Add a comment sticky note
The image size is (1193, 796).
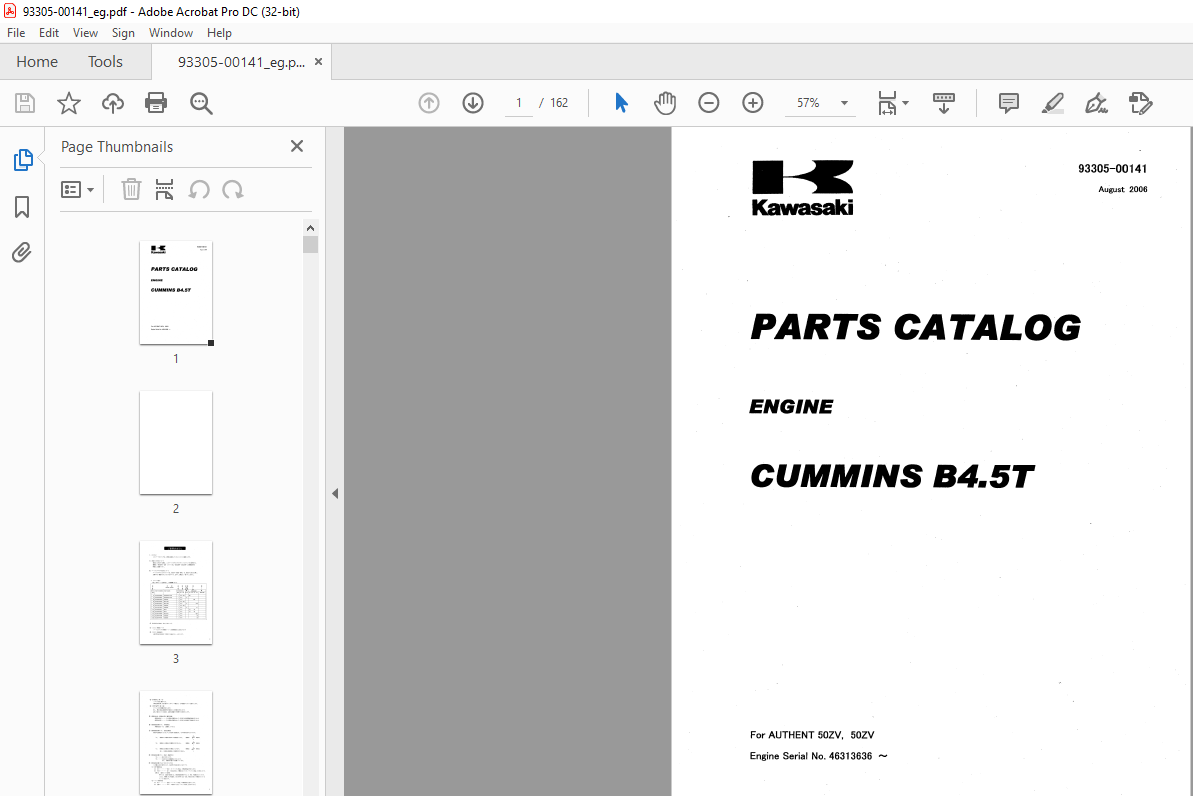[x=1009, y=103]
